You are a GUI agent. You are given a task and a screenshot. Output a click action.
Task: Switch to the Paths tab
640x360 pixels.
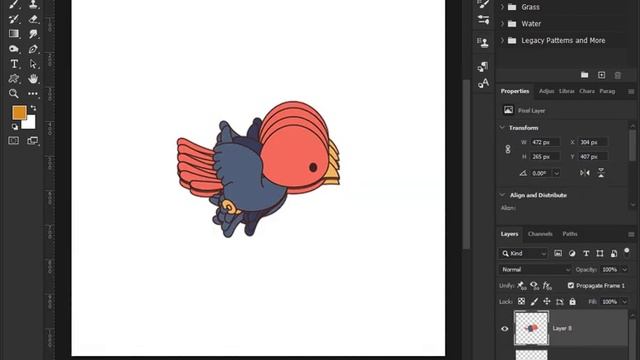coord(570,234)
